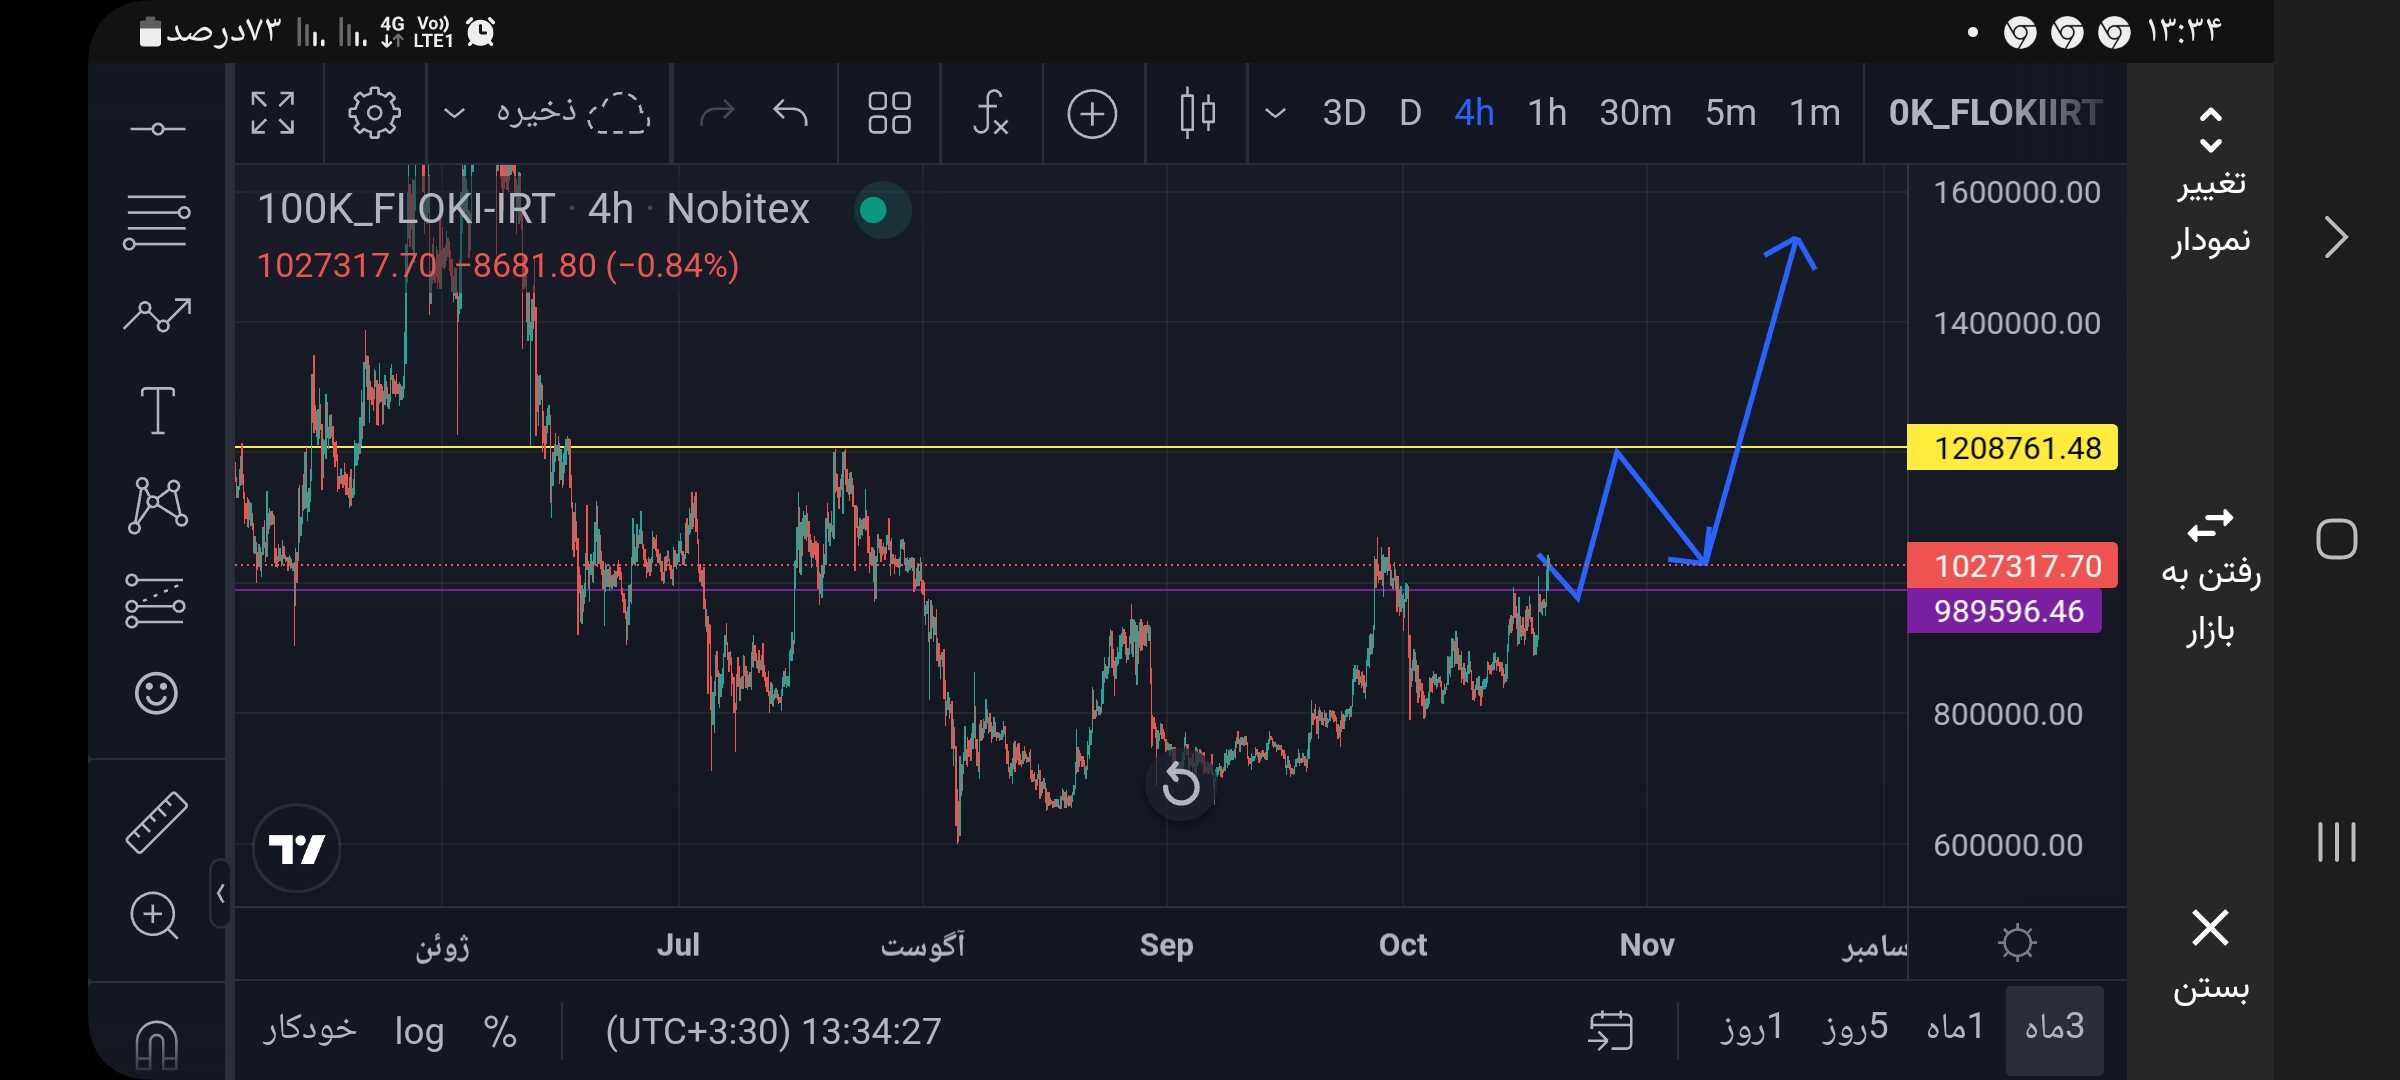This screenshot has width=2400, height=1080.
Task: Toggle fullscreen chart mode icon
Action: coord(273,113)
